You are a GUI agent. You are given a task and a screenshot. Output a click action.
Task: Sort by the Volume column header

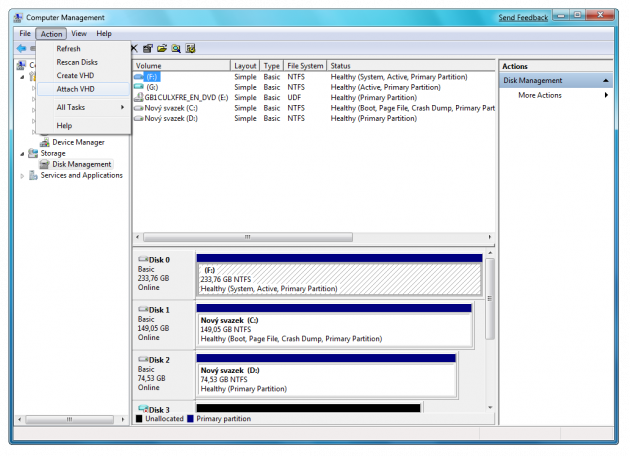pyautogui.click(x=181, y=65)
